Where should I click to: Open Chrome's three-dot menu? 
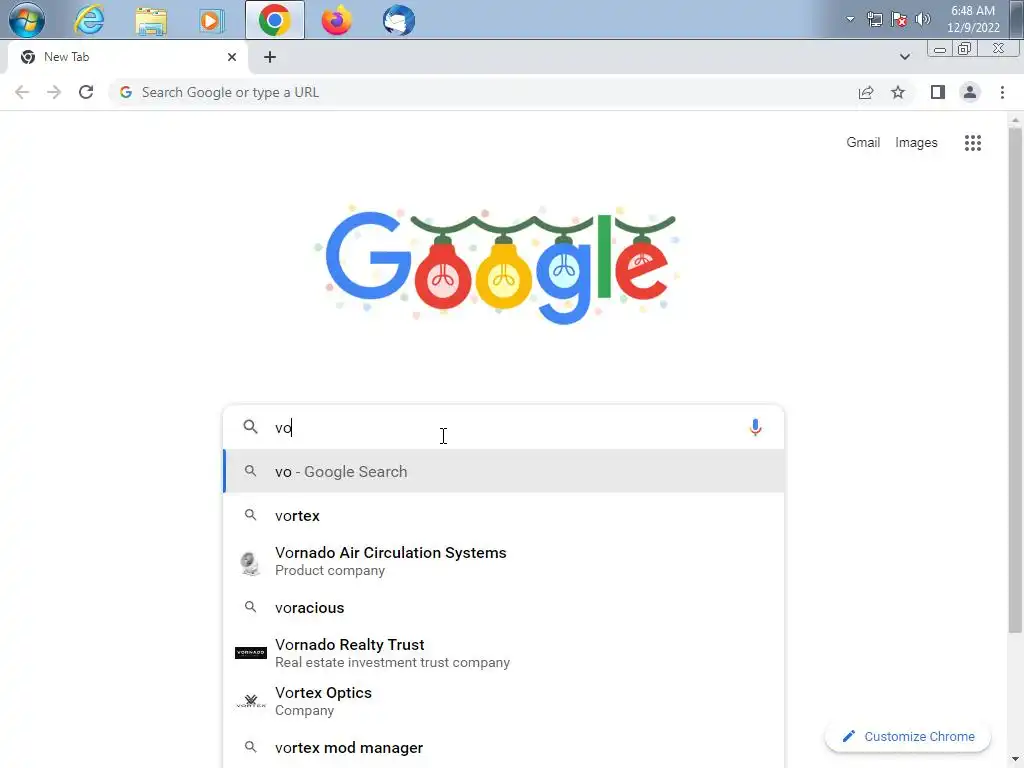click(x=1002, y=92)
